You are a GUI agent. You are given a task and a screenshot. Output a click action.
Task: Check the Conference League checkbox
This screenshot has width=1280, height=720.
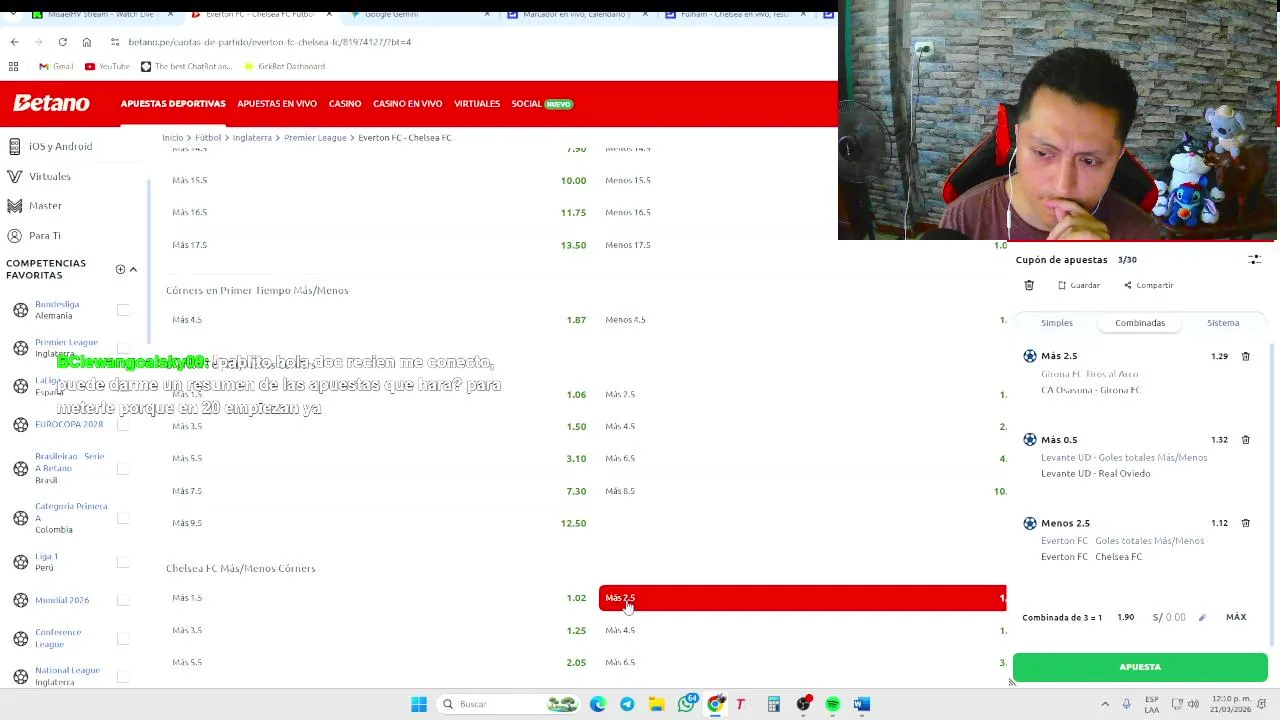pos(123,638)
